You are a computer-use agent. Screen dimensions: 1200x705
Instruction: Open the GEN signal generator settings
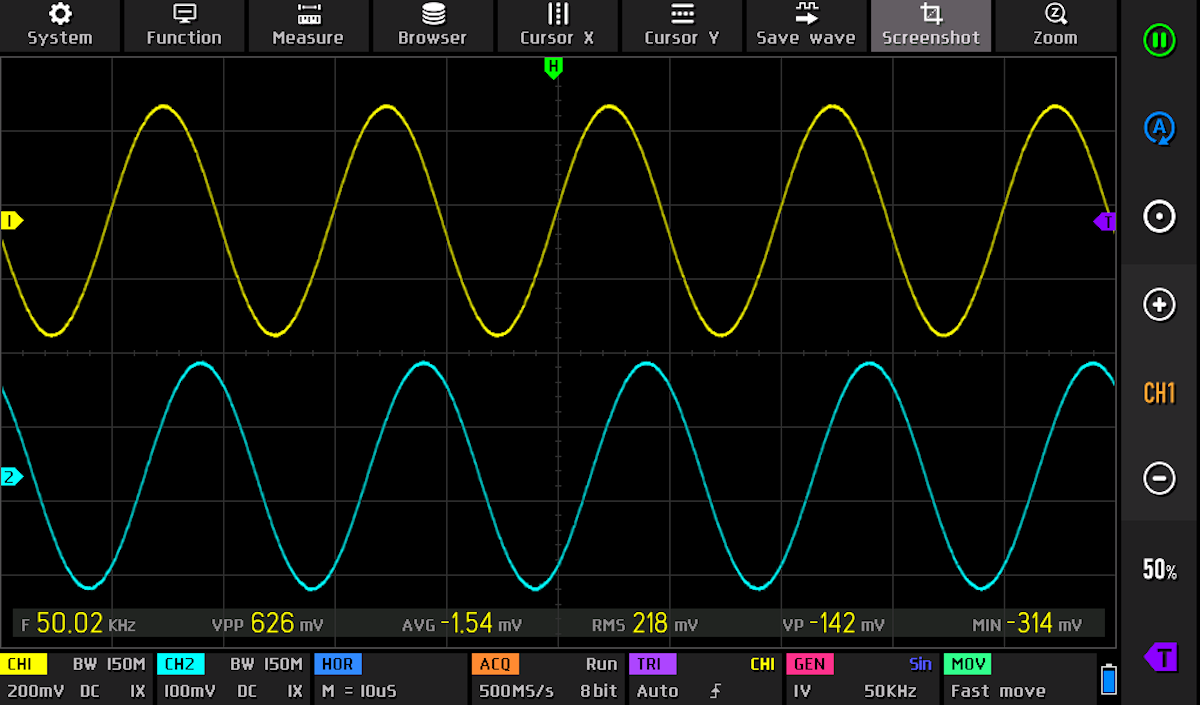[x=862, y=678]
